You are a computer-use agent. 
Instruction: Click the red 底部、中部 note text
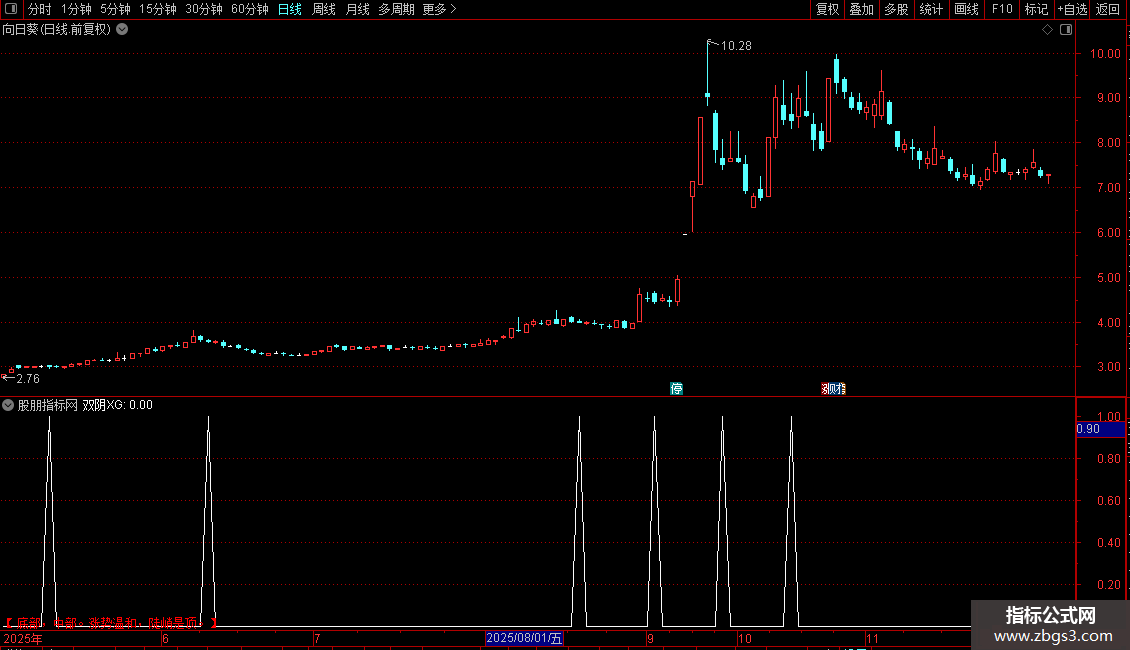(111, 623)
